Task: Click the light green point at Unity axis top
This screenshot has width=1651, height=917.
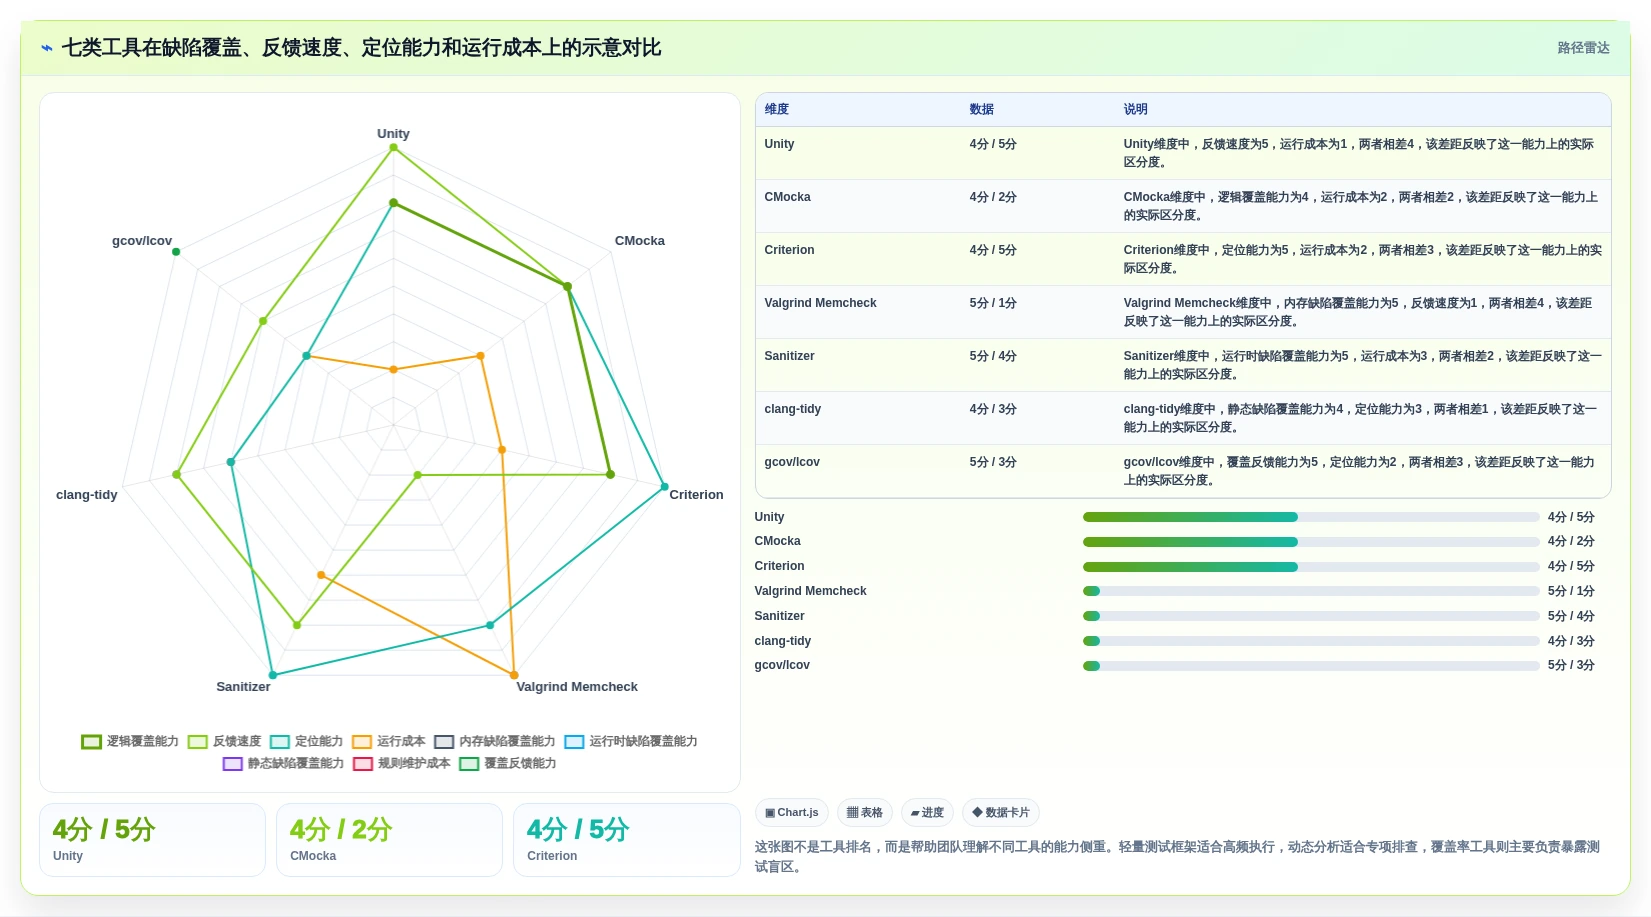Action: (x=393, y=147)
